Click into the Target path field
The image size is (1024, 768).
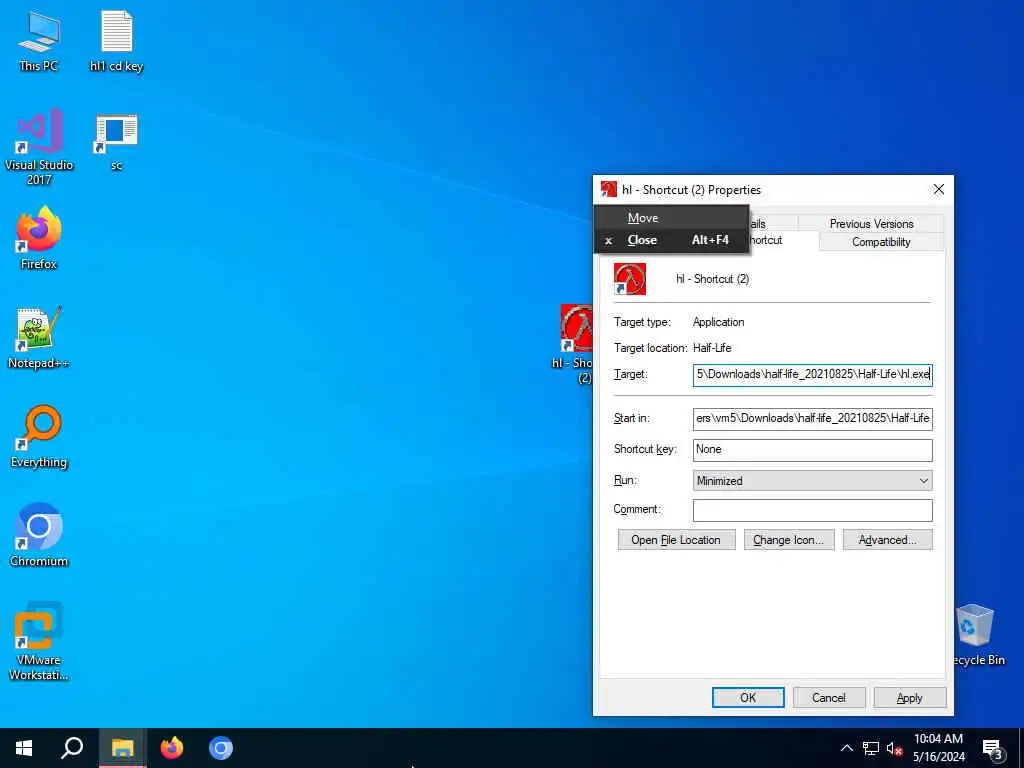[812, 375]
